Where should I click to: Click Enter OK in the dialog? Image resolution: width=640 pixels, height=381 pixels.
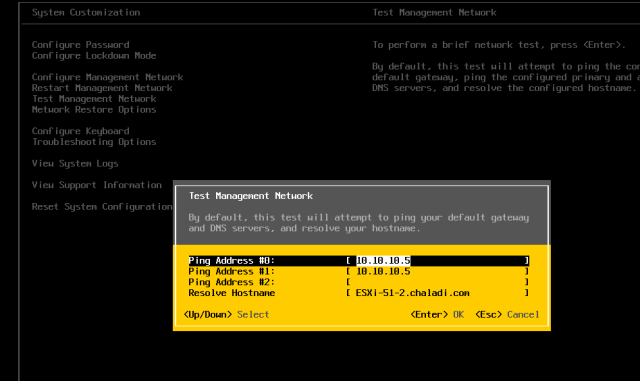click(x=437, y=314)
